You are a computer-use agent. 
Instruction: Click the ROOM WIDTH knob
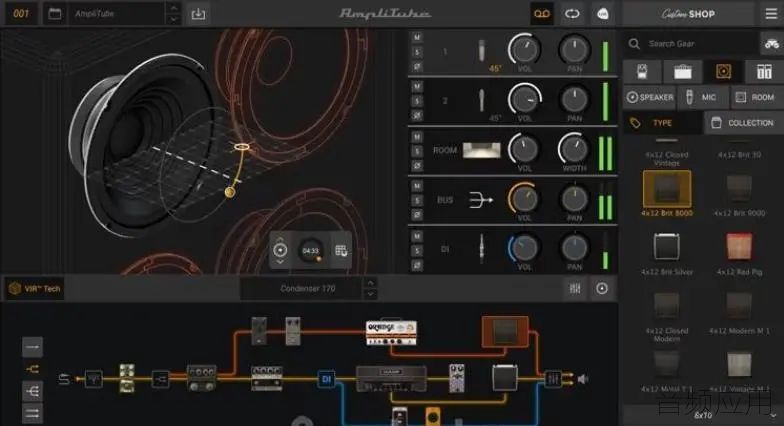(x=574, y=148)
